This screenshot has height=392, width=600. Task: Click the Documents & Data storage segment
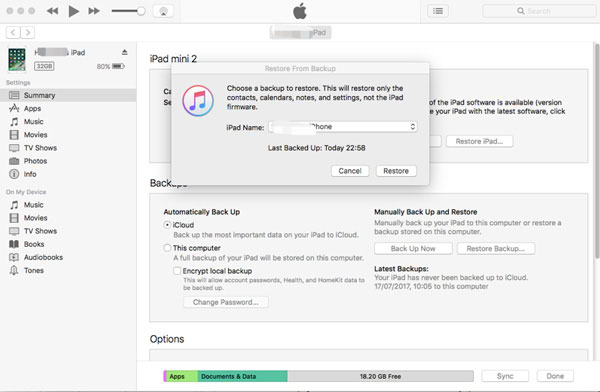(243, 376)
